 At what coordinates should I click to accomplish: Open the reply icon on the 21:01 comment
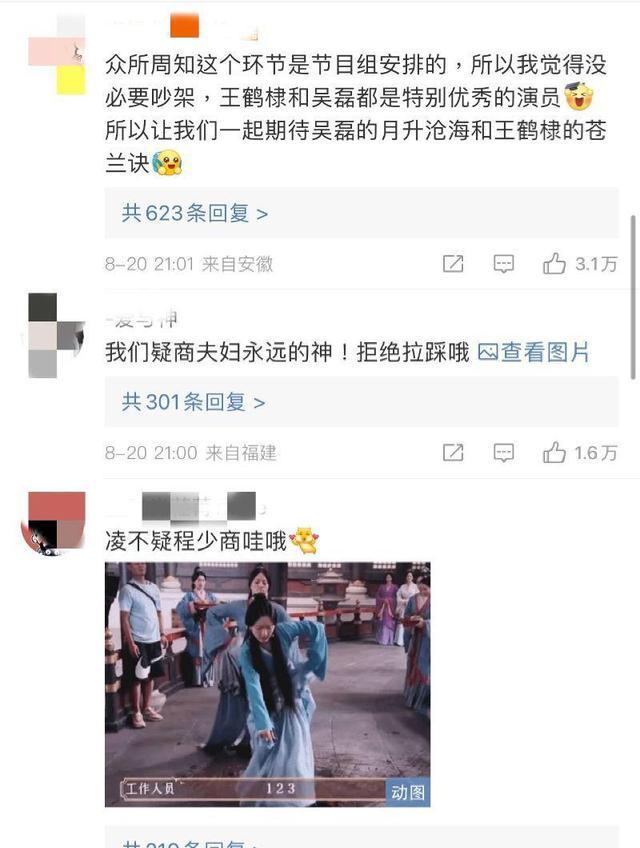pos(504,264)
